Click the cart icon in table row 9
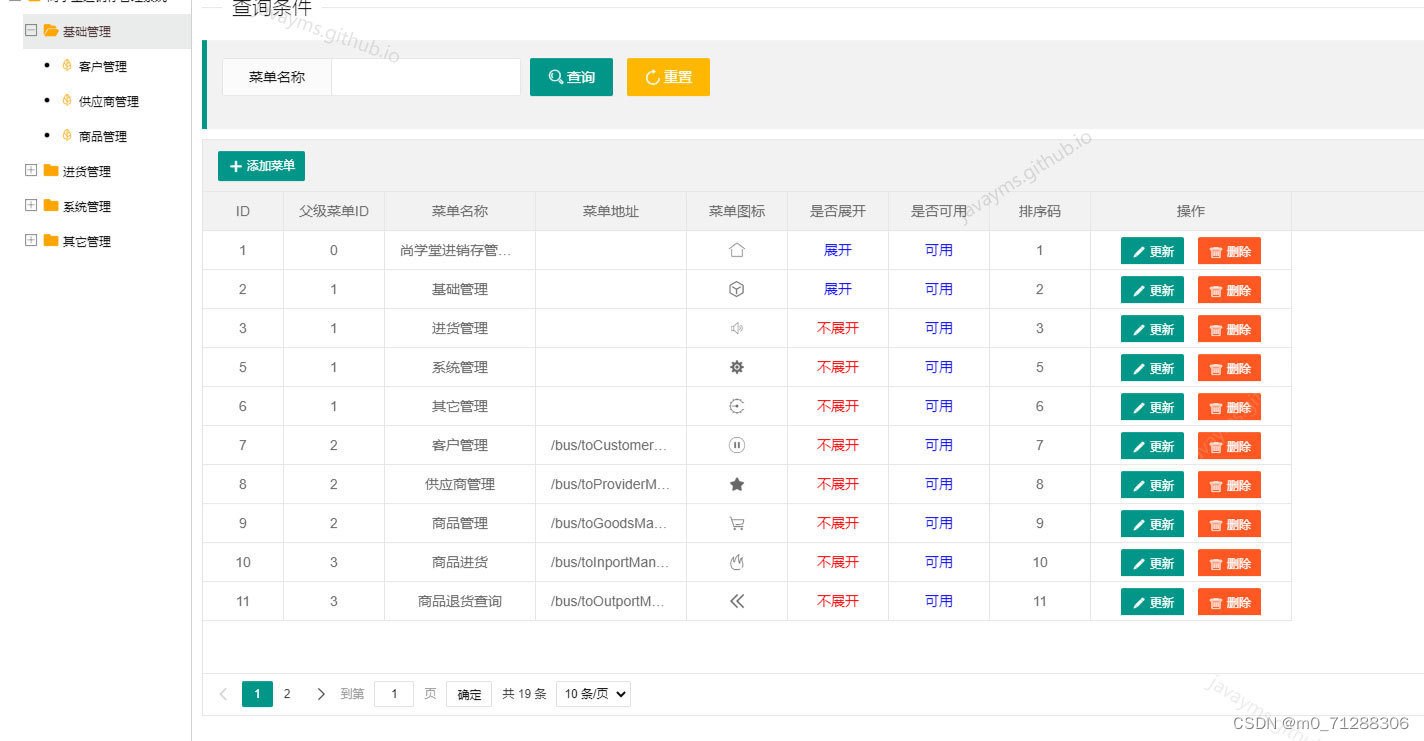 coord(737,523)
